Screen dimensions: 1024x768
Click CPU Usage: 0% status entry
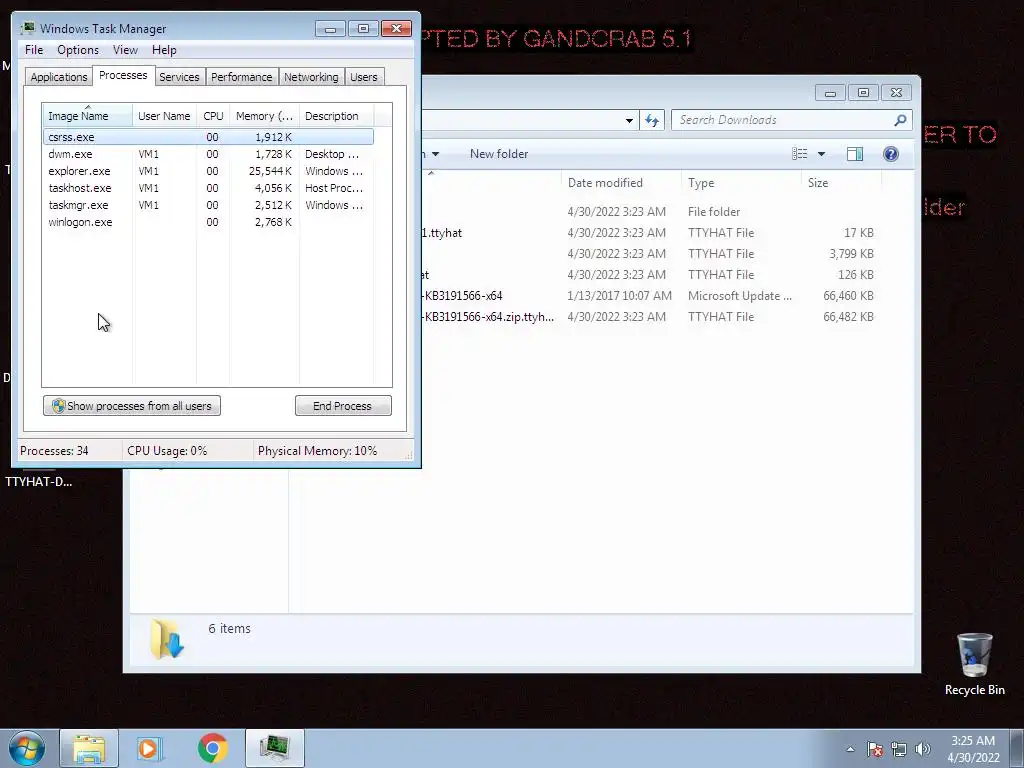[167, 451]
